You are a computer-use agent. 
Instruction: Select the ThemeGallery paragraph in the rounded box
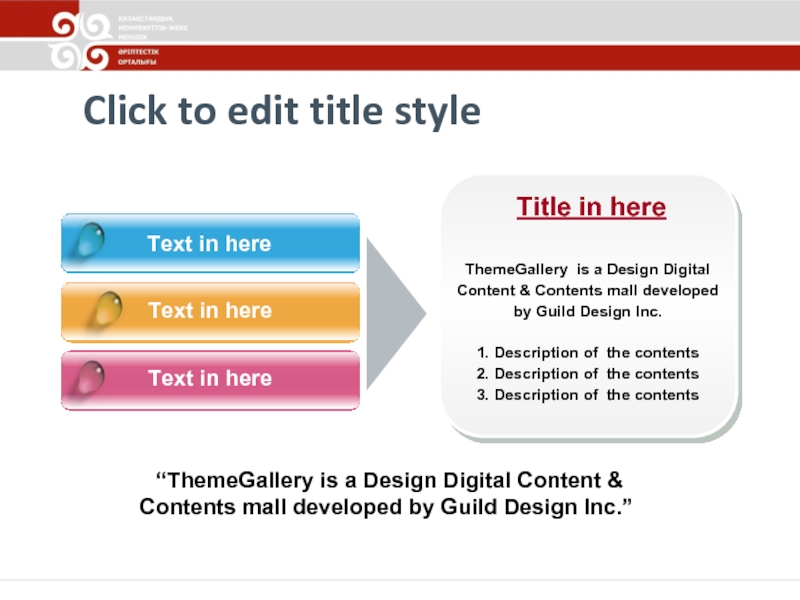587,290
